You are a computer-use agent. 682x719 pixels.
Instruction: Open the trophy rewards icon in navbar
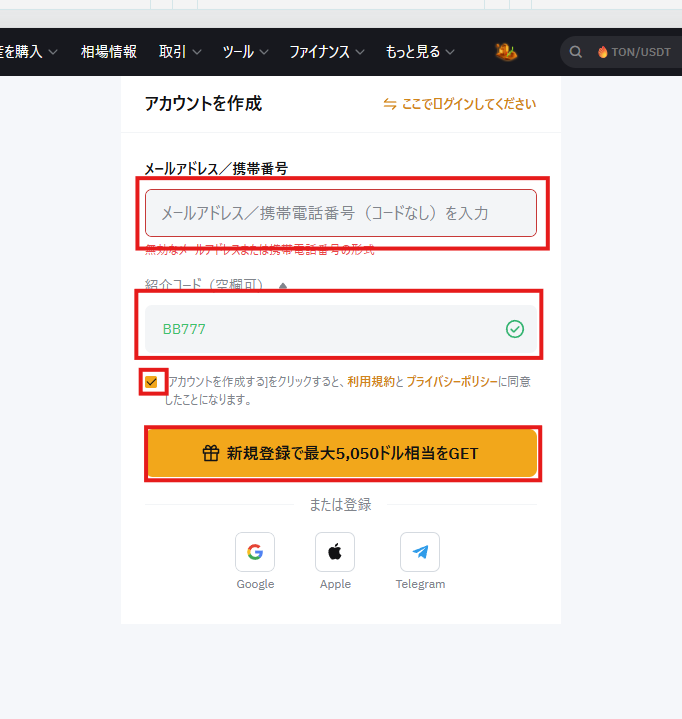pos(506,52)
